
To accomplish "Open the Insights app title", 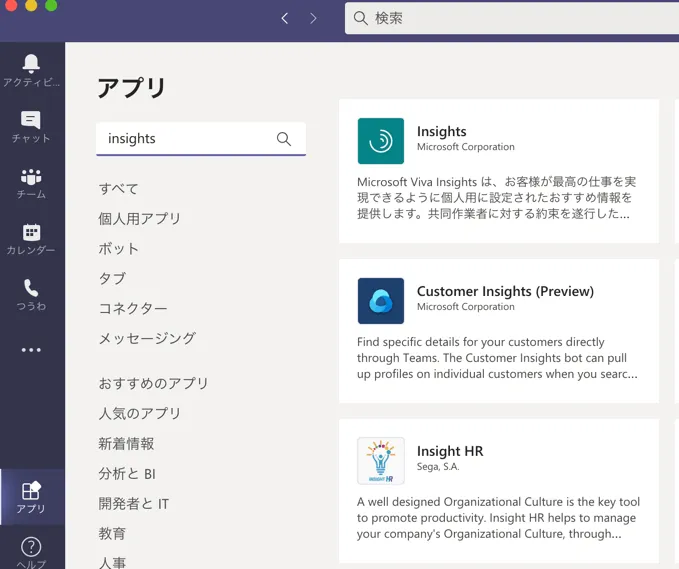I will click(x=441, y=131).
